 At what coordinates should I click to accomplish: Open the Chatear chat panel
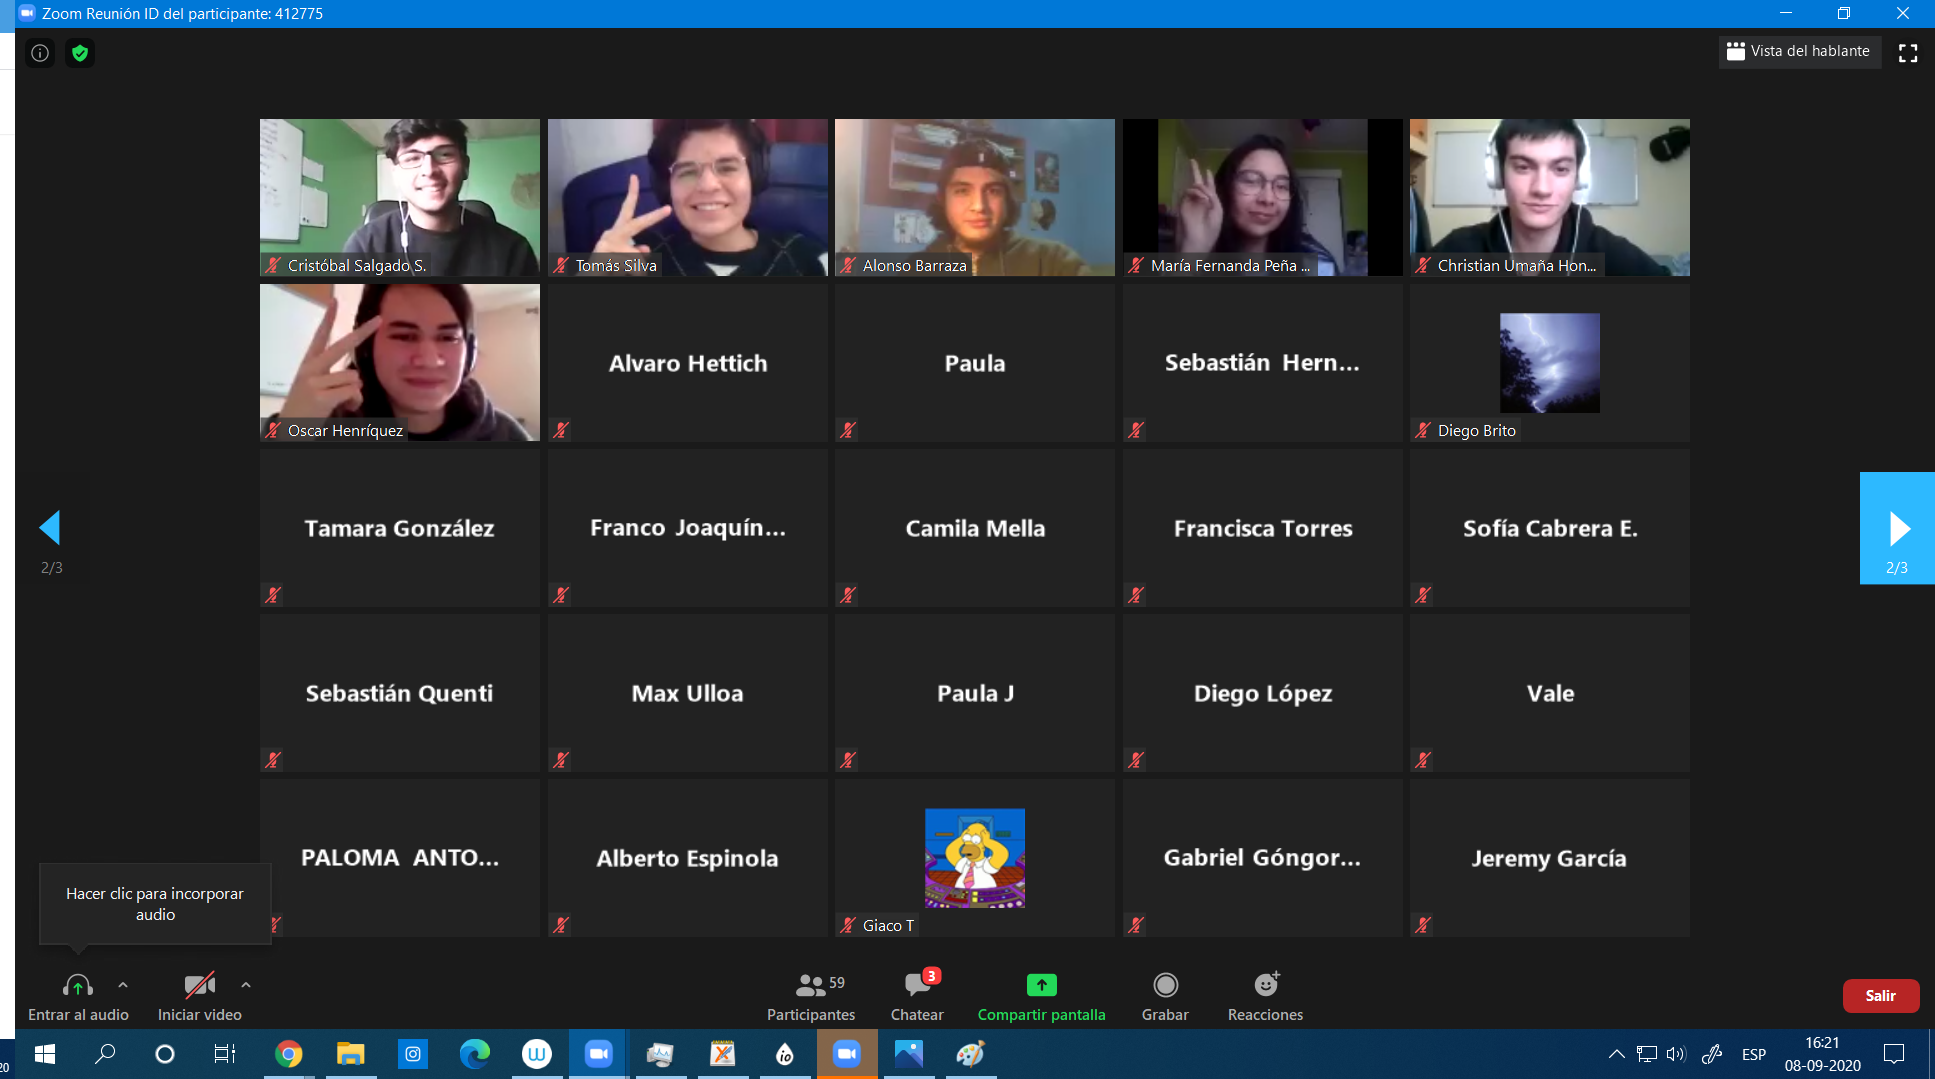tap(916, 996)
